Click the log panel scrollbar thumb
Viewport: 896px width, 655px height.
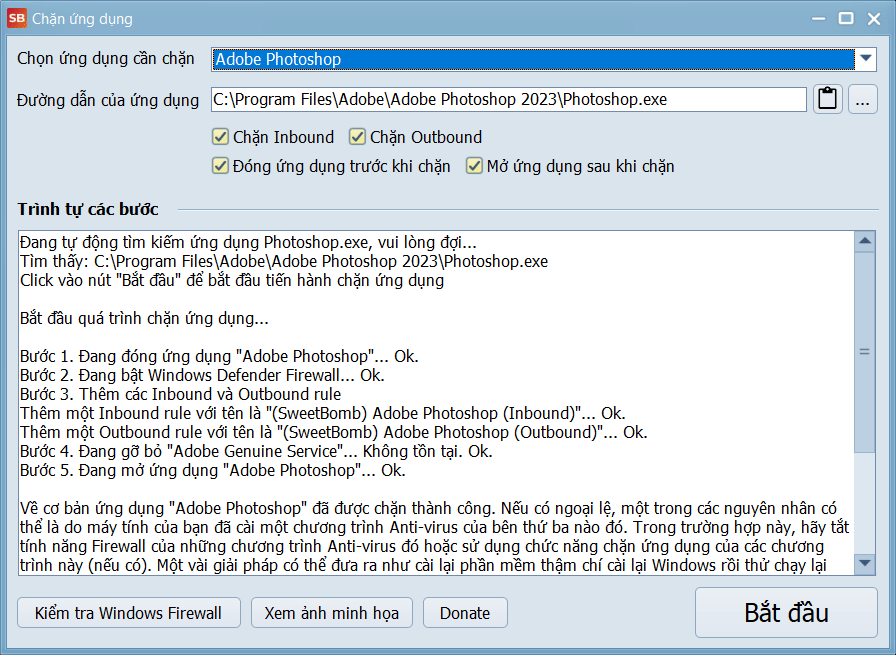(865, 351)
